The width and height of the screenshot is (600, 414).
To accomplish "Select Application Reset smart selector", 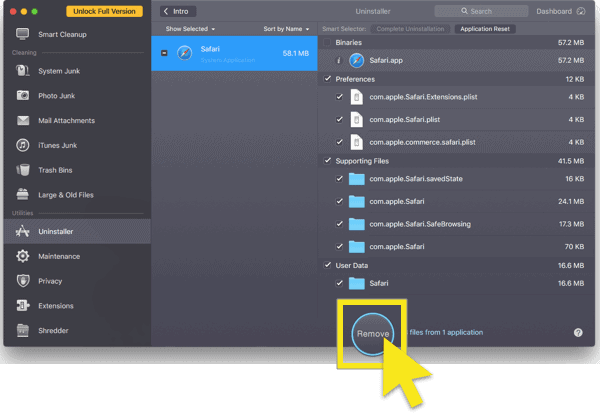I will [x=485, y=29].
